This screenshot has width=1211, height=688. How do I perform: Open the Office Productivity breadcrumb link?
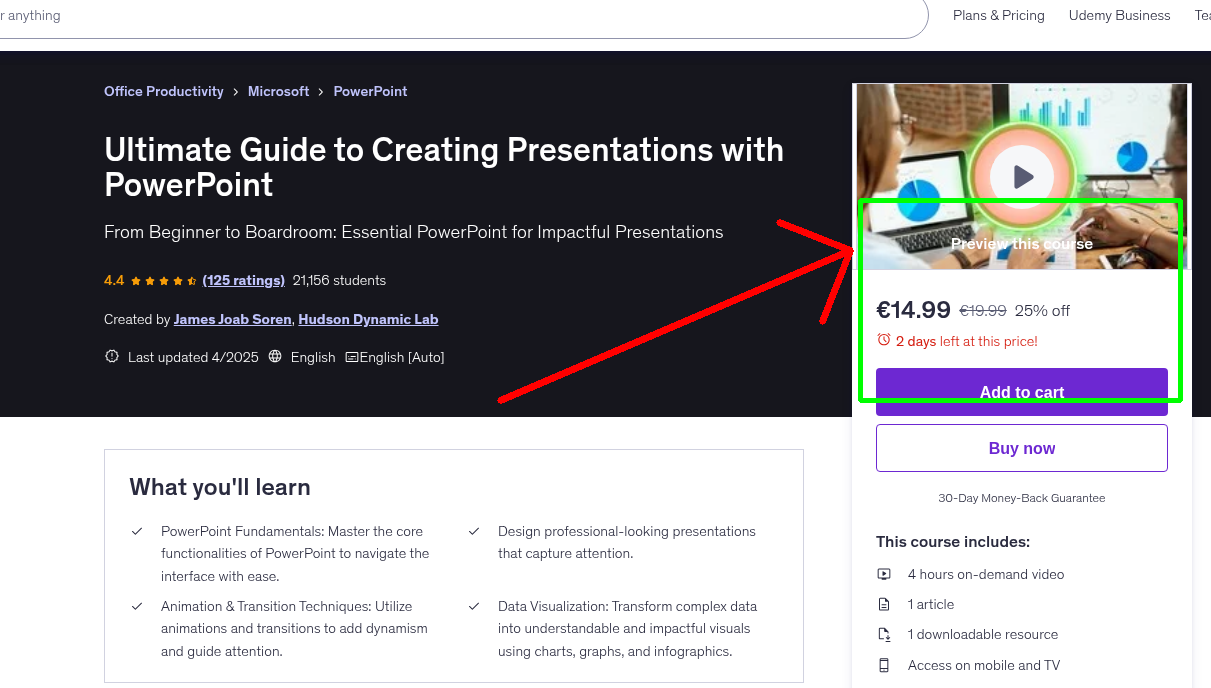(163, 91)
